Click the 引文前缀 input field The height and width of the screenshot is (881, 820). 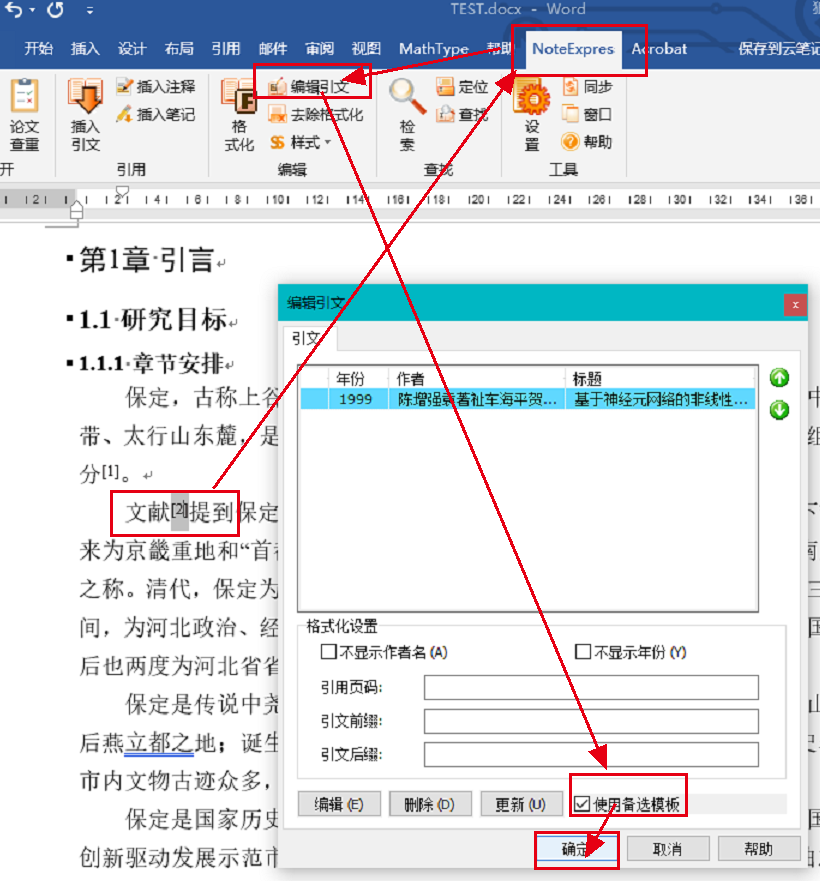[x=591, y=721]
